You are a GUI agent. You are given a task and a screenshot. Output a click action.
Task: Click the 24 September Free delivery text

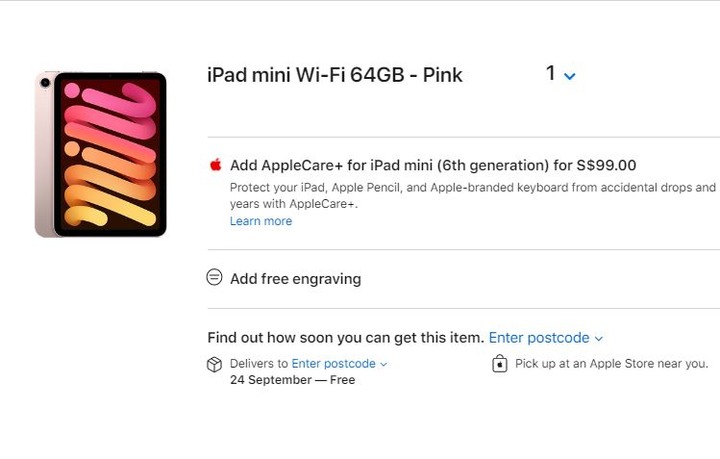[x=292, y=380]
